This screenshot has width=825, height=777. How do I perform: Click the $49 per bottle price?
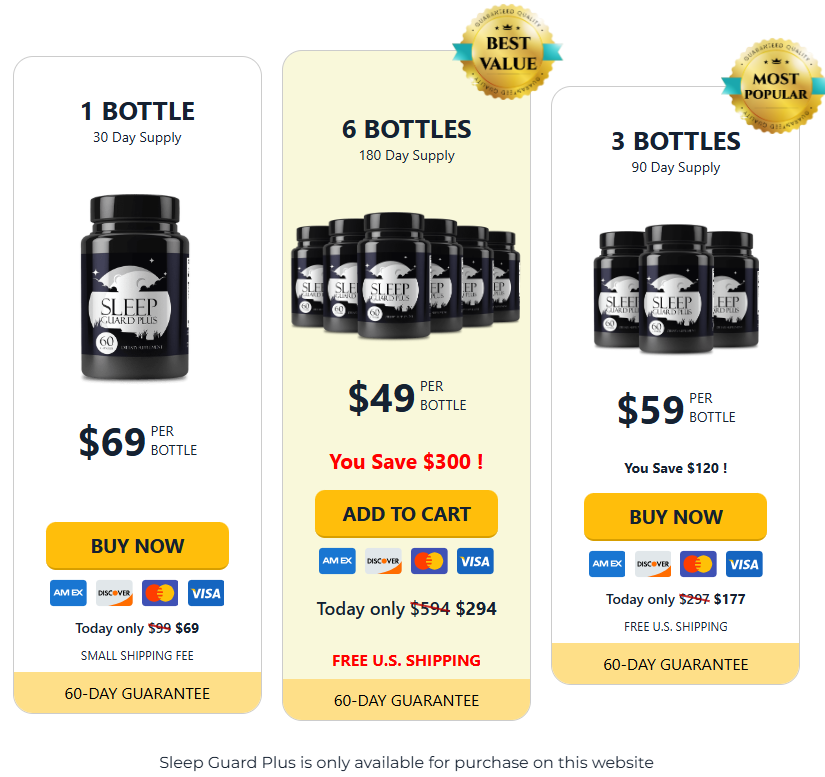[x=407, y=397]
